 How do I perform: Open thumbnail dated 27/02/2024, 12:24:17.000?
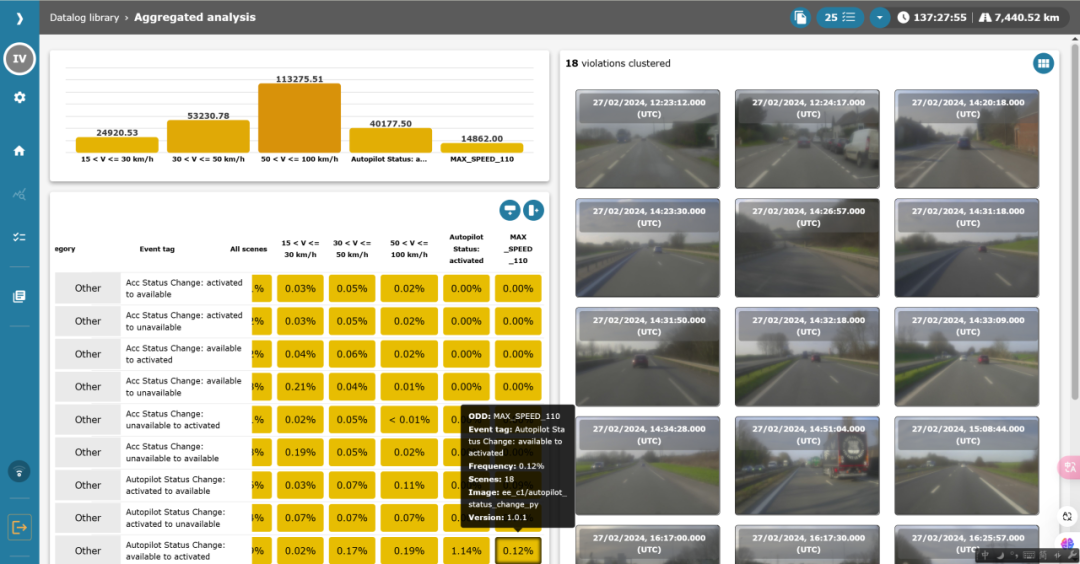807,138
